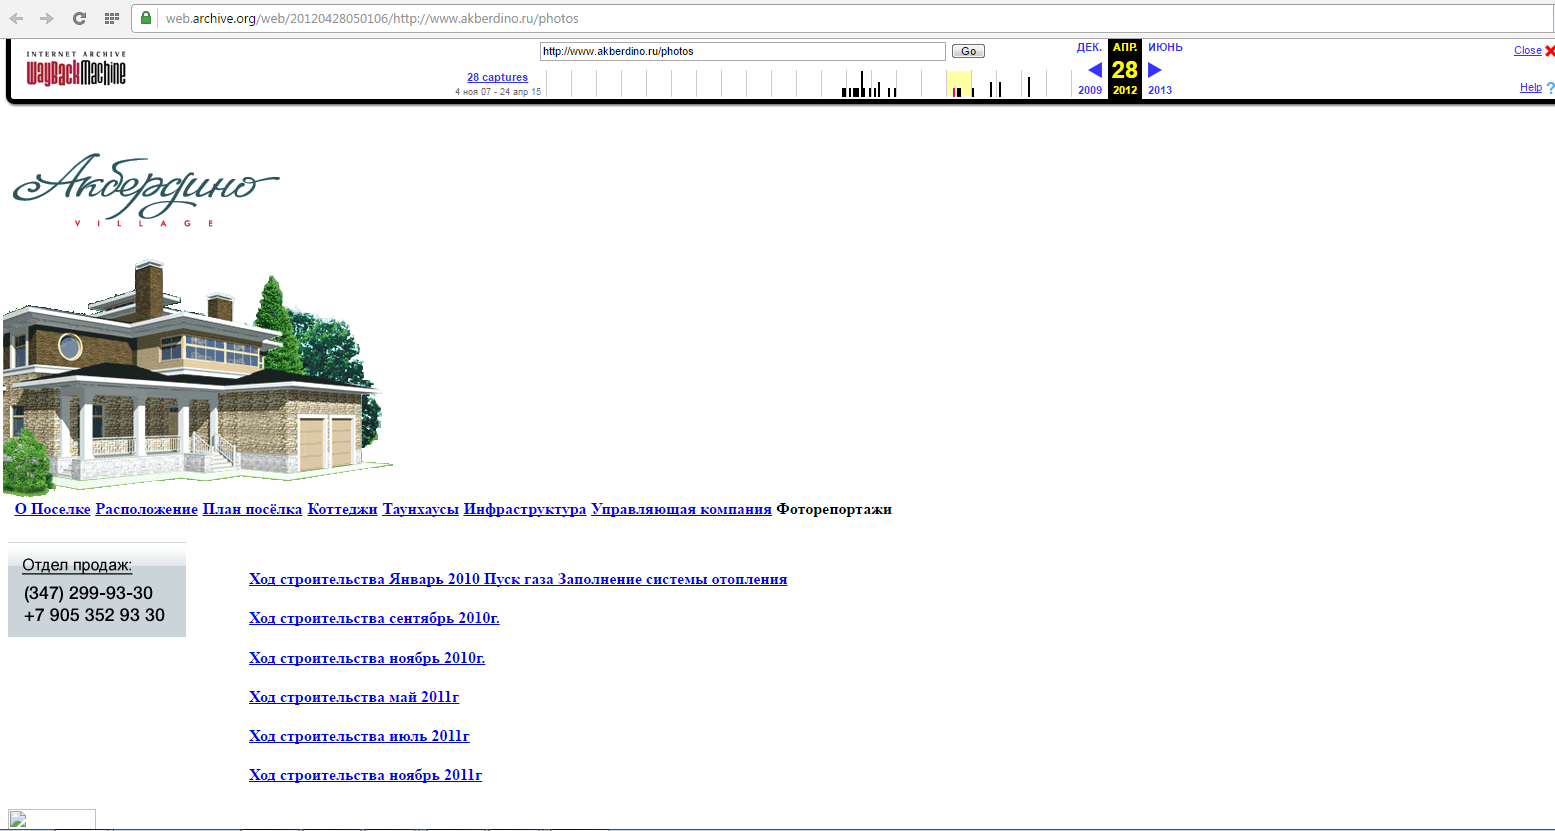Click the broken image placeholder at bottom
1555x831 pixels.
(x=52, y=820)
